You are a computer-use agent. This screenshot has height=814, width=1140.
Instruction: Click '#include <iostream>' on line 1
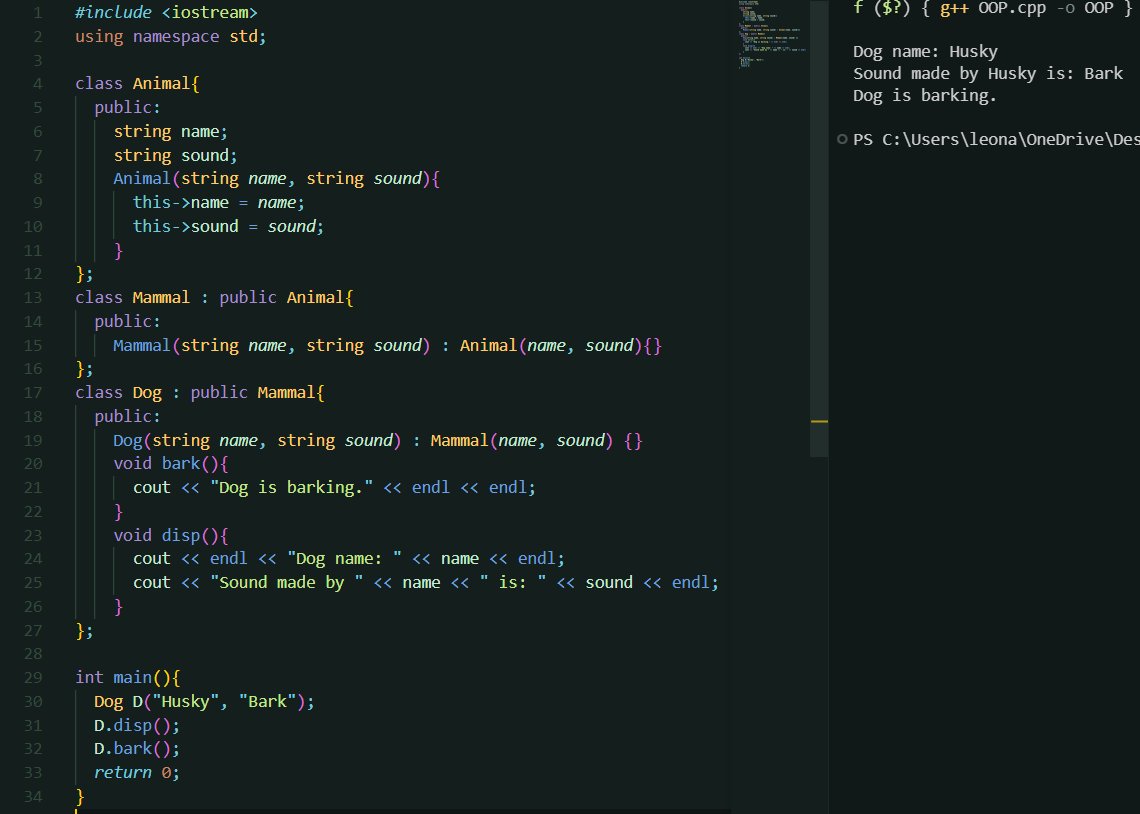click(x=166, y=12)
